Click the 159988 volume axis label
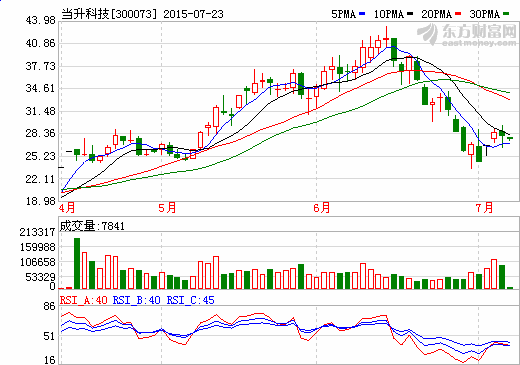The height and width of the screenshot is (365, 520). [x=37, y=247]
